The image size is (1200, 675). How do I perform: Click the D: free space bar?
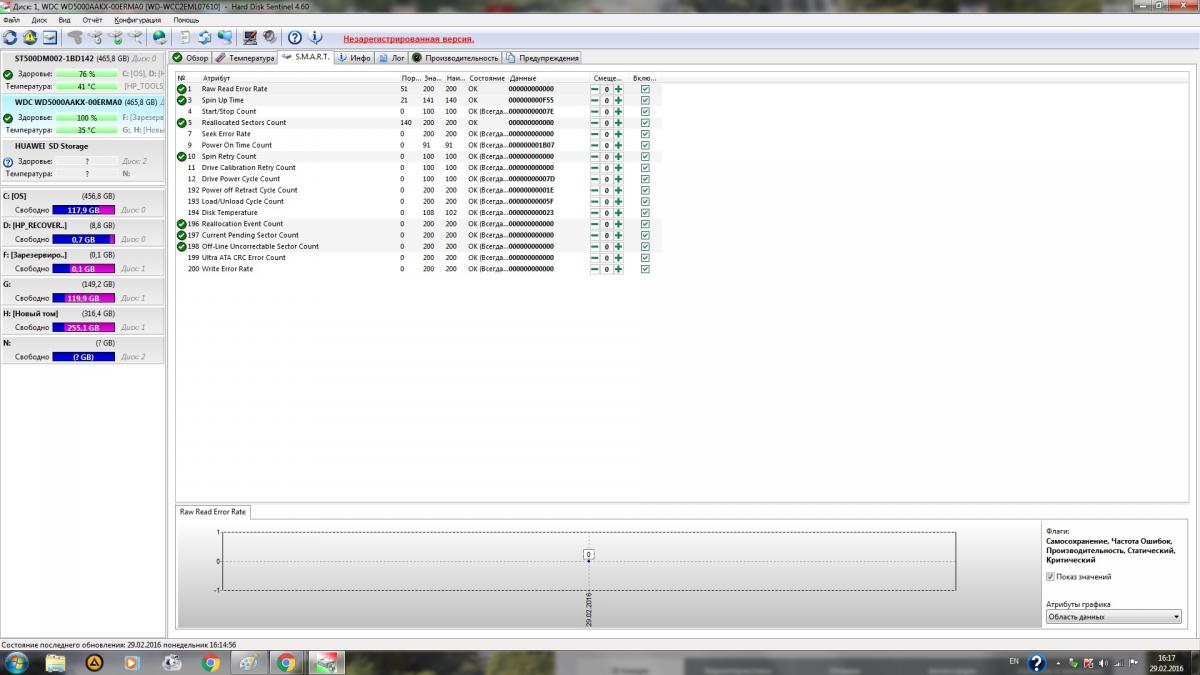[x=84, y=240]
